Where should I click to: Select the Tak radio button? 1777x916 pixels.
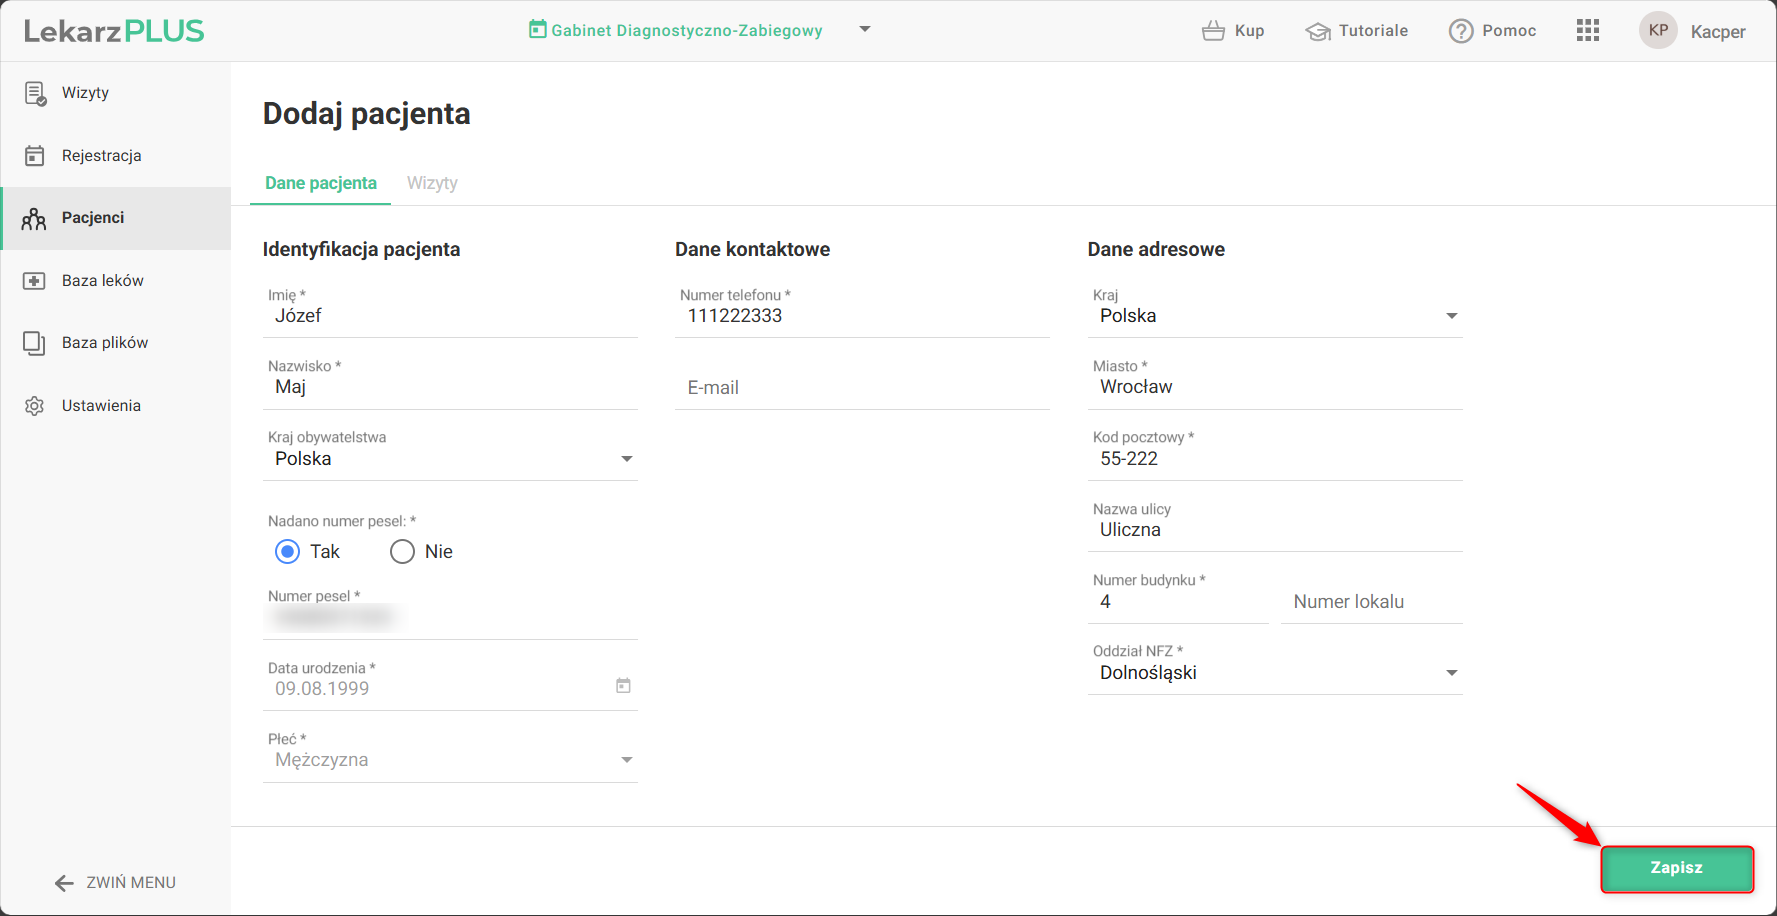pos(288,552)
